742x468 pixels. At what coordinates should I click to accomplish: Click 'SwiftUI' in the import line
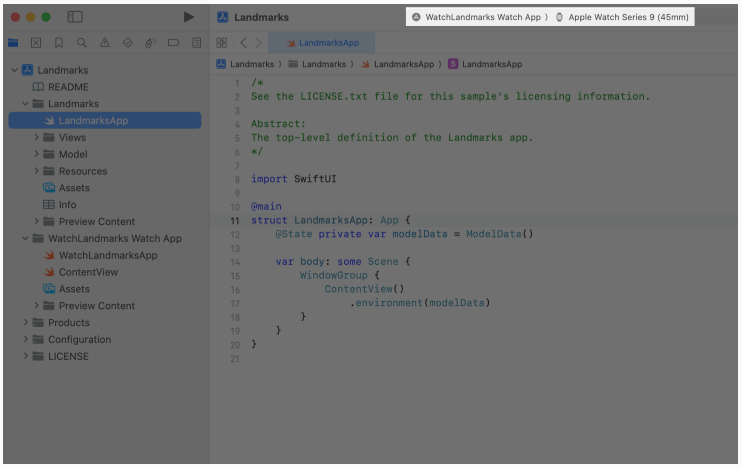point(315,179)
